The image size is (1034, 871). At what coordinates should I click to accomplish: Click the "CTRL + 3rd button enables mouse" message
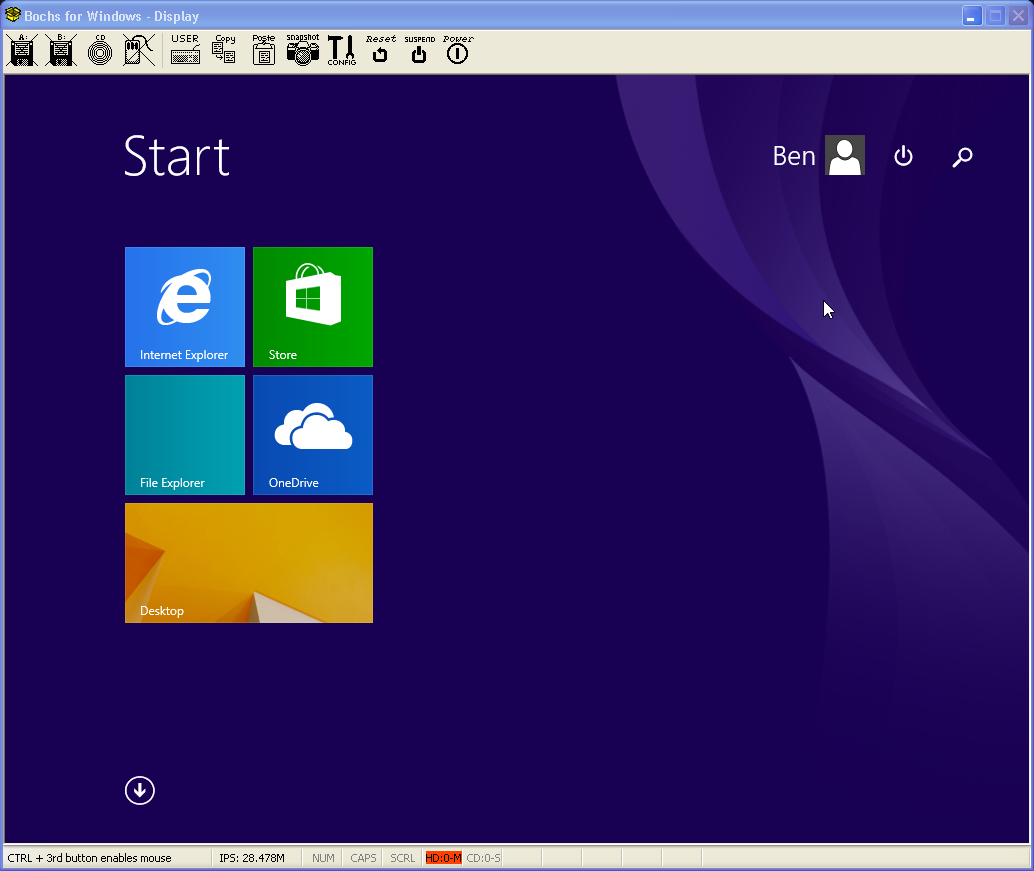click(x=90, y=858)
